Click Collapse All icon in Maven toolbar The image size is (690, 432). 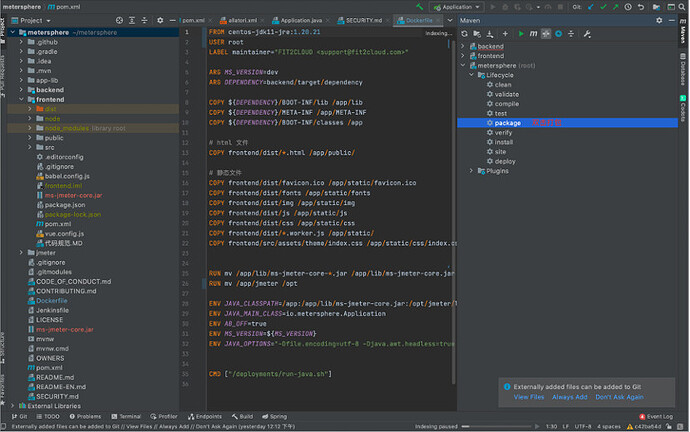point(571,34)
